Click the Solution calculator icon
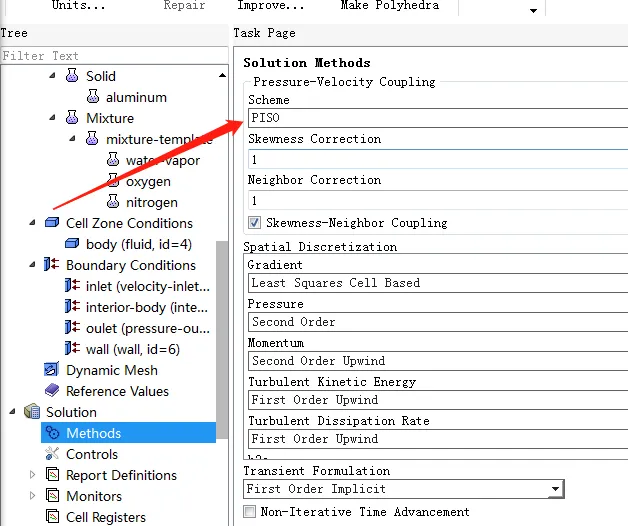This screenshot has width=628, height=526. pyautogui.click(x=32, y=411)
